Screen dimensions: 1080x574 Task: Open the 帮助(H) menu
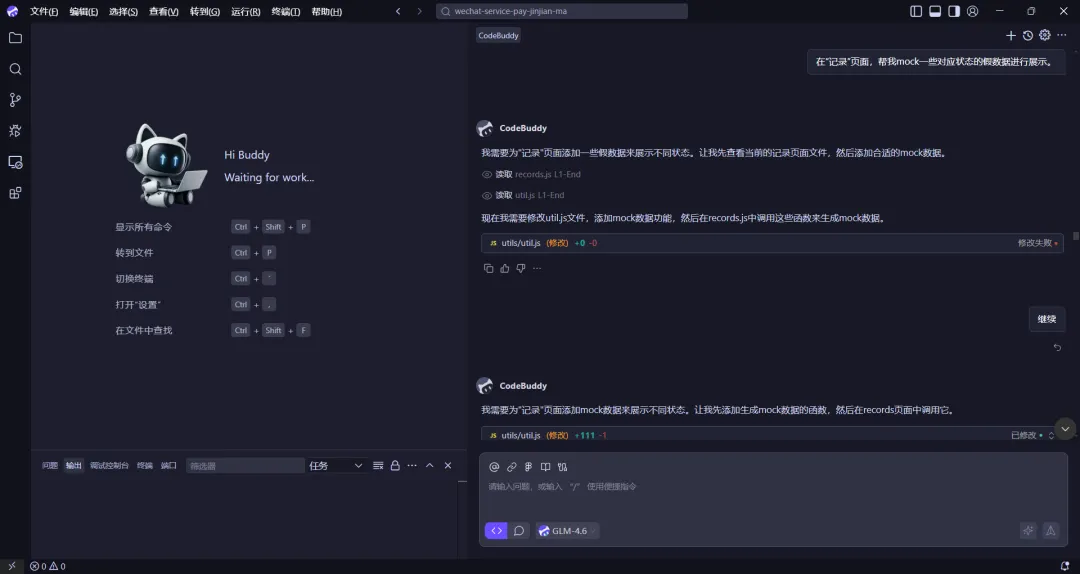tap(326, 12)
